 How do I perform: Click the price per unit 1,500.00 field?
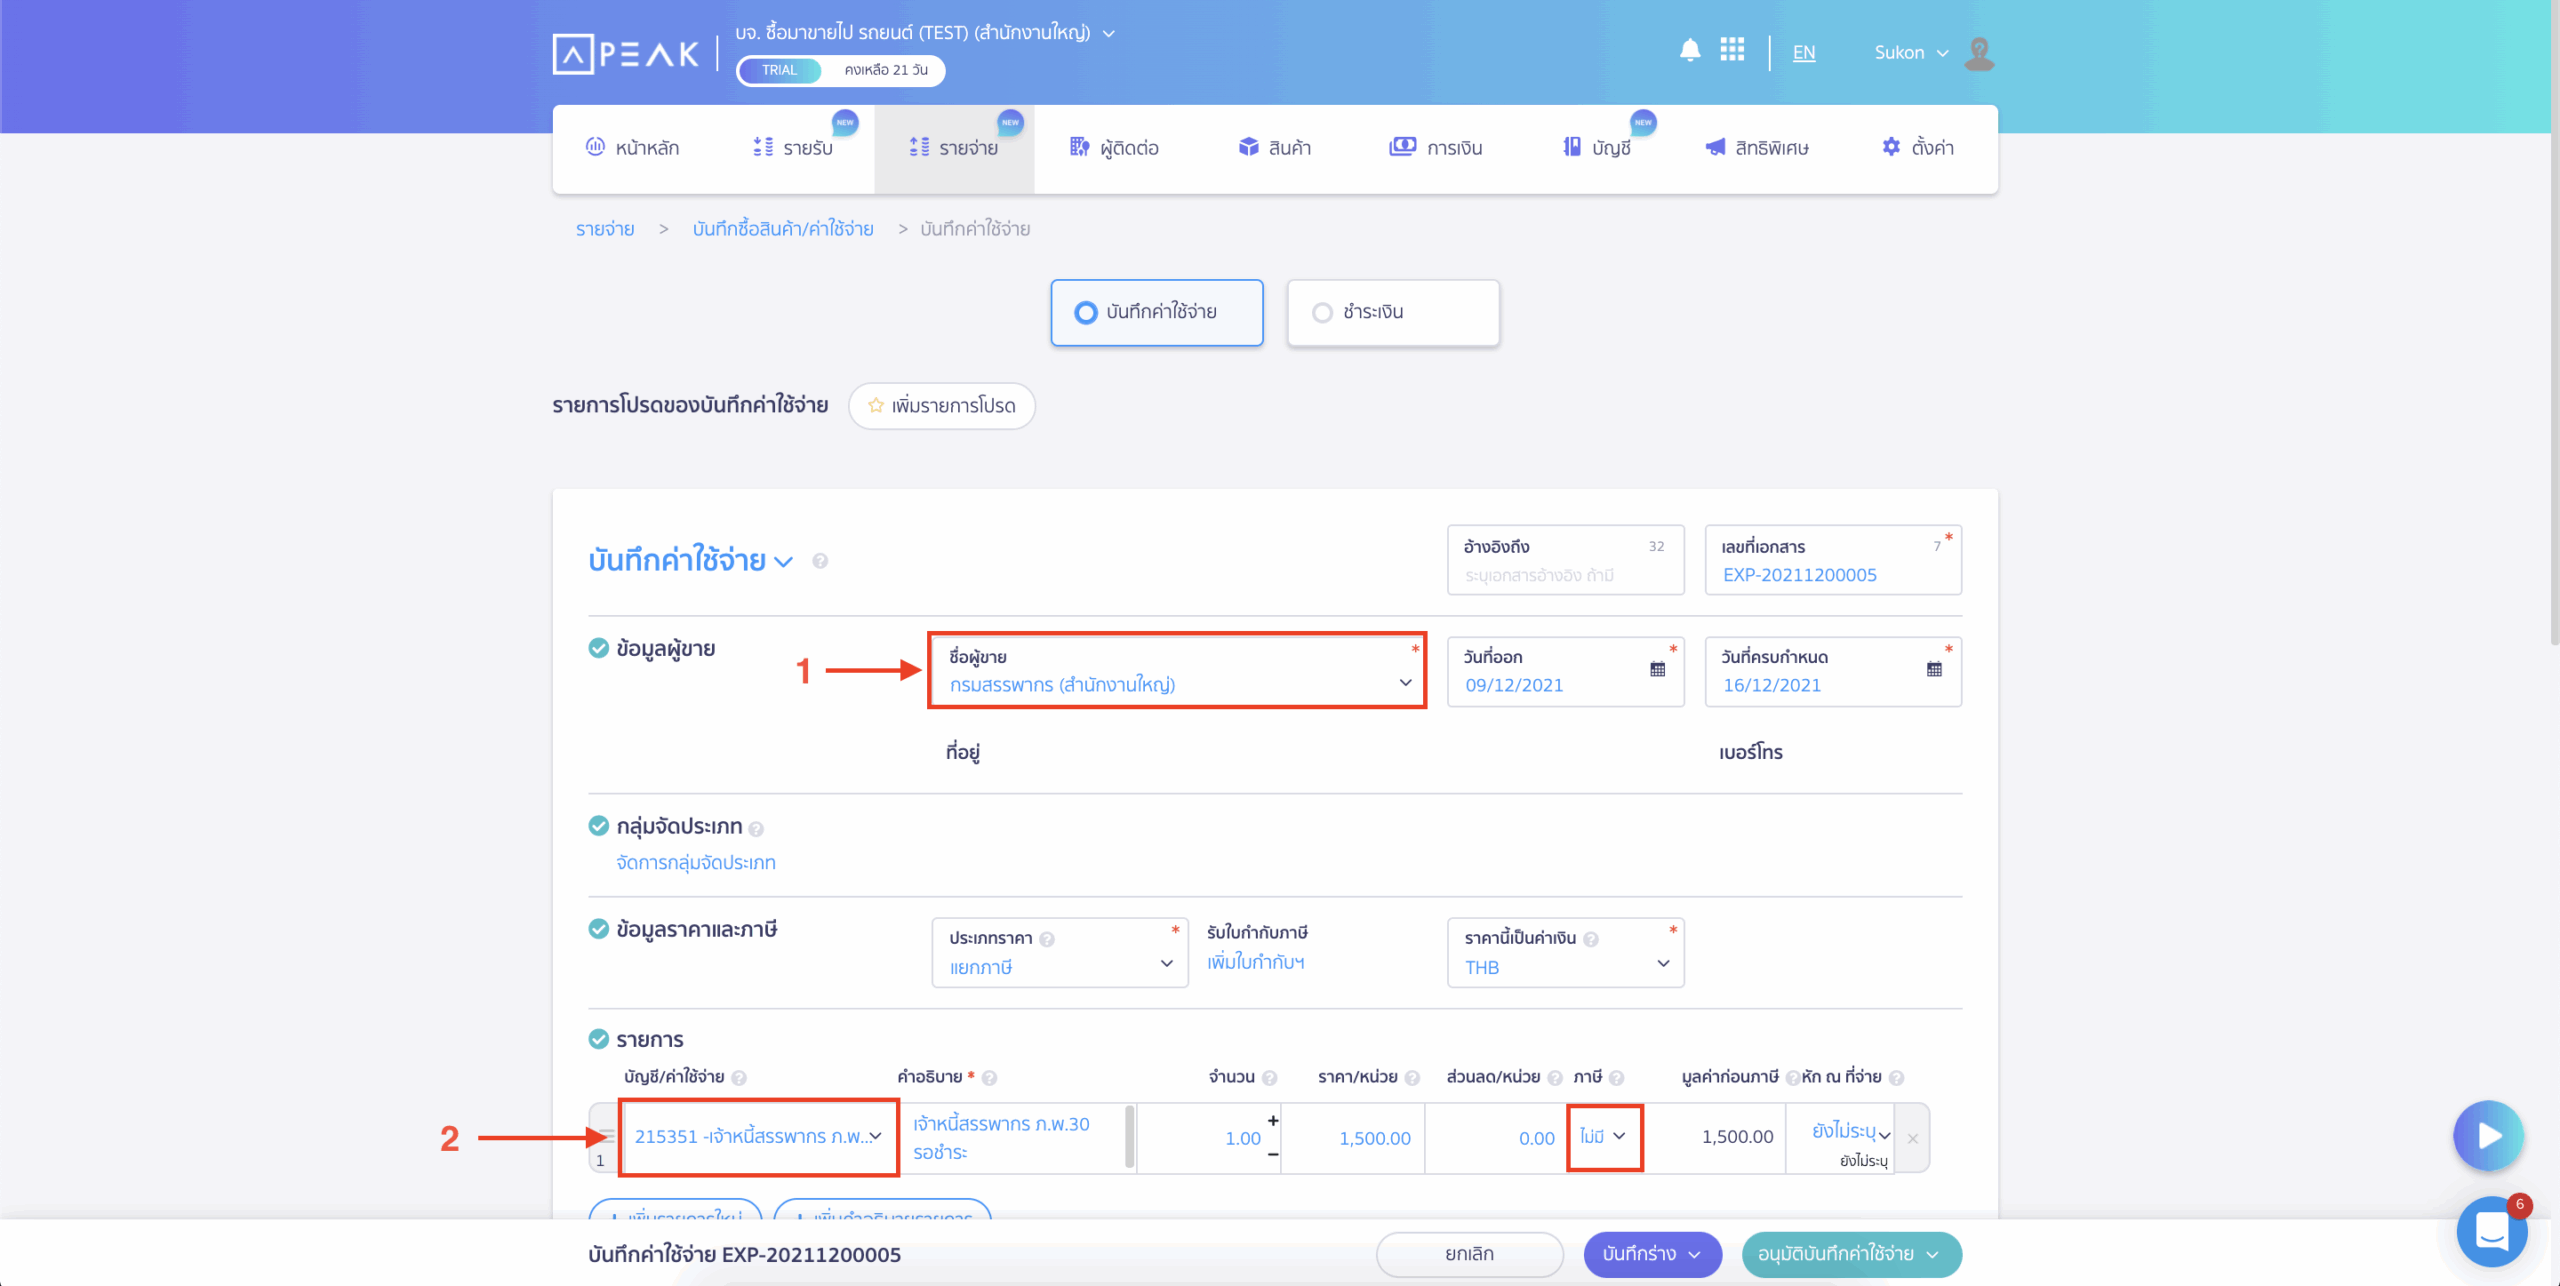tap(1353, 1138)
